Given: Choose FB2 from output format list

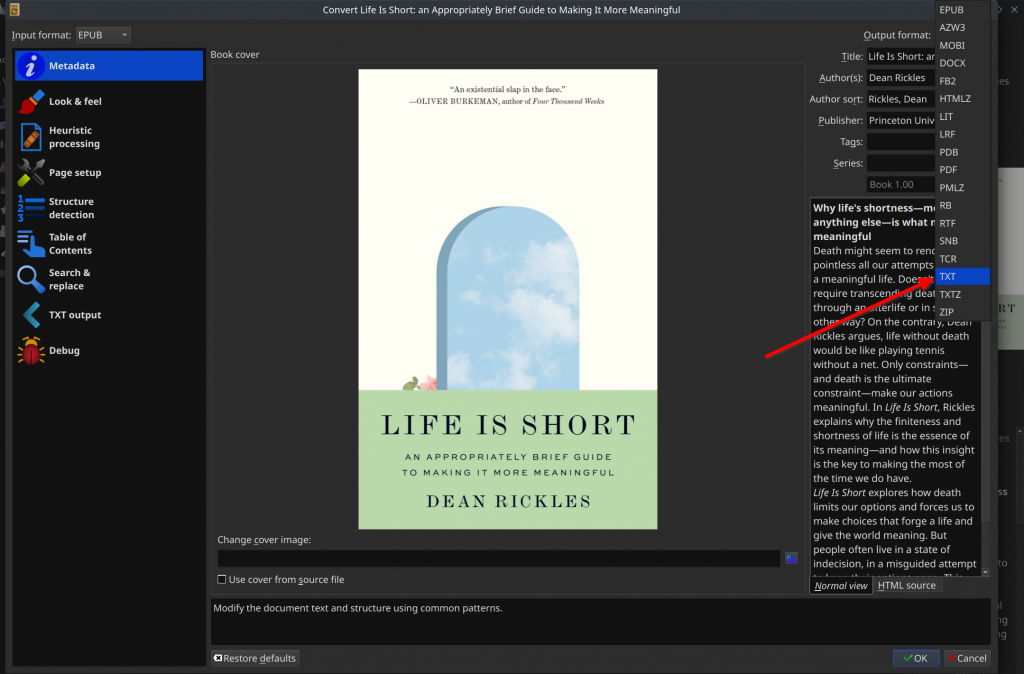Looking at the screenshot, I should [x=962, y=81].
